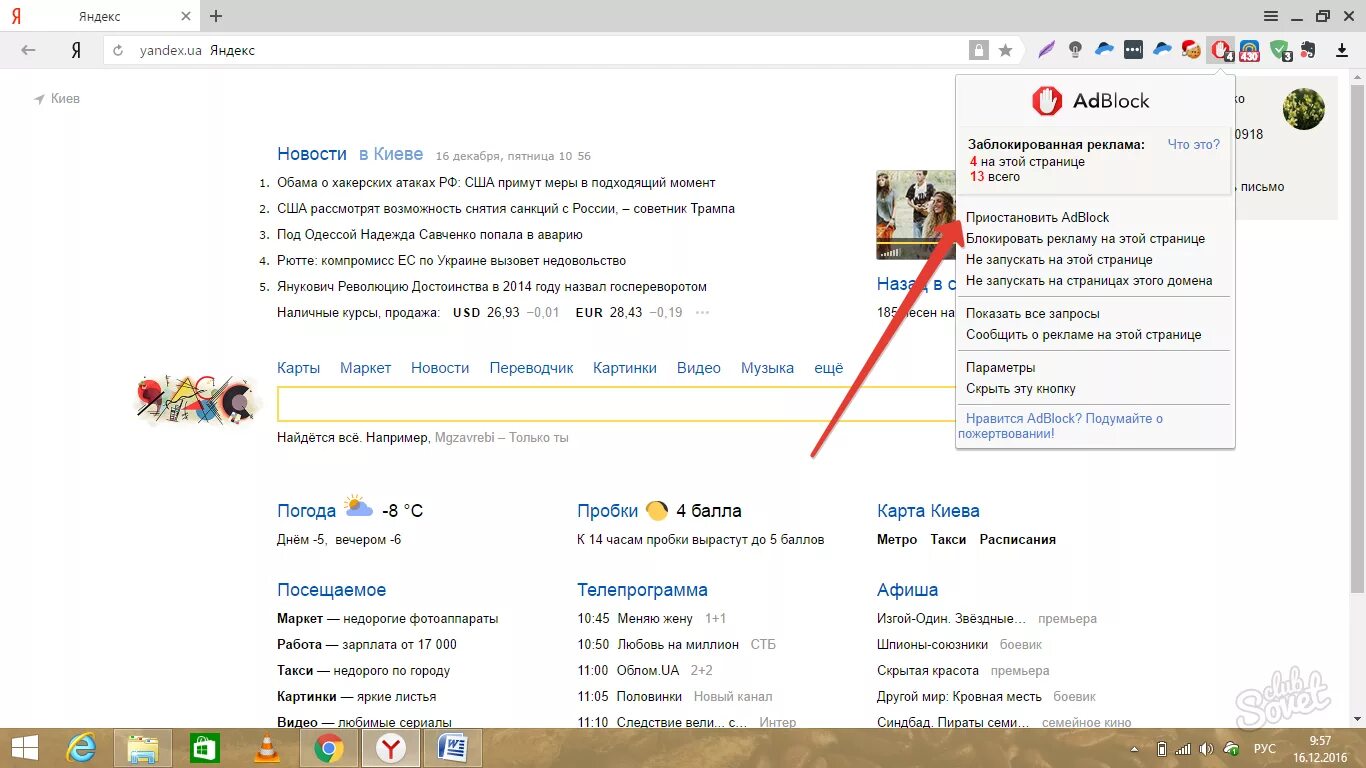Reload the page with refresh icon
The width and height of the screenshot is (1366, 768).
pos(118,50)
